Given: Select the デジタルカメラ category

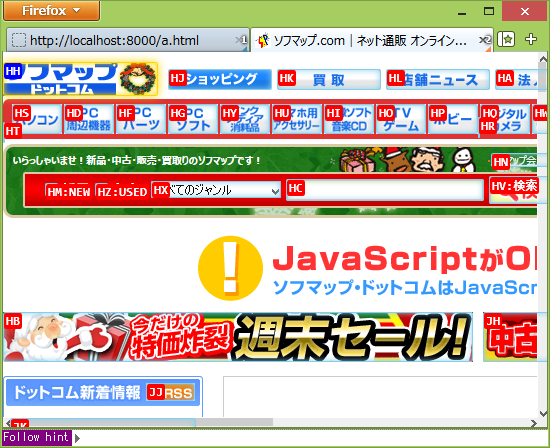Looking at the screenshot, I should tap(505, 119).
